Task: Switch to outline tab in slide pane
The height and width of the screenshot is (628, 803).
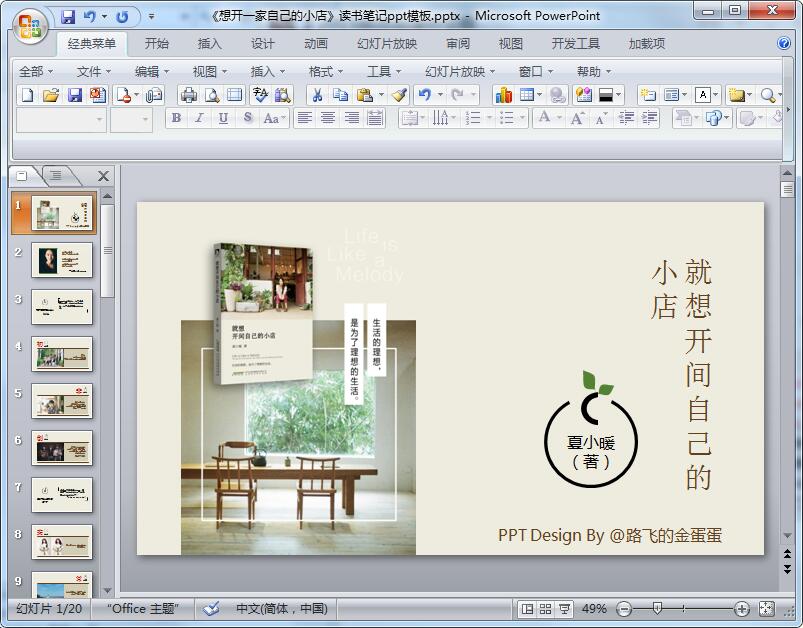Action: (x=55, y=176)
